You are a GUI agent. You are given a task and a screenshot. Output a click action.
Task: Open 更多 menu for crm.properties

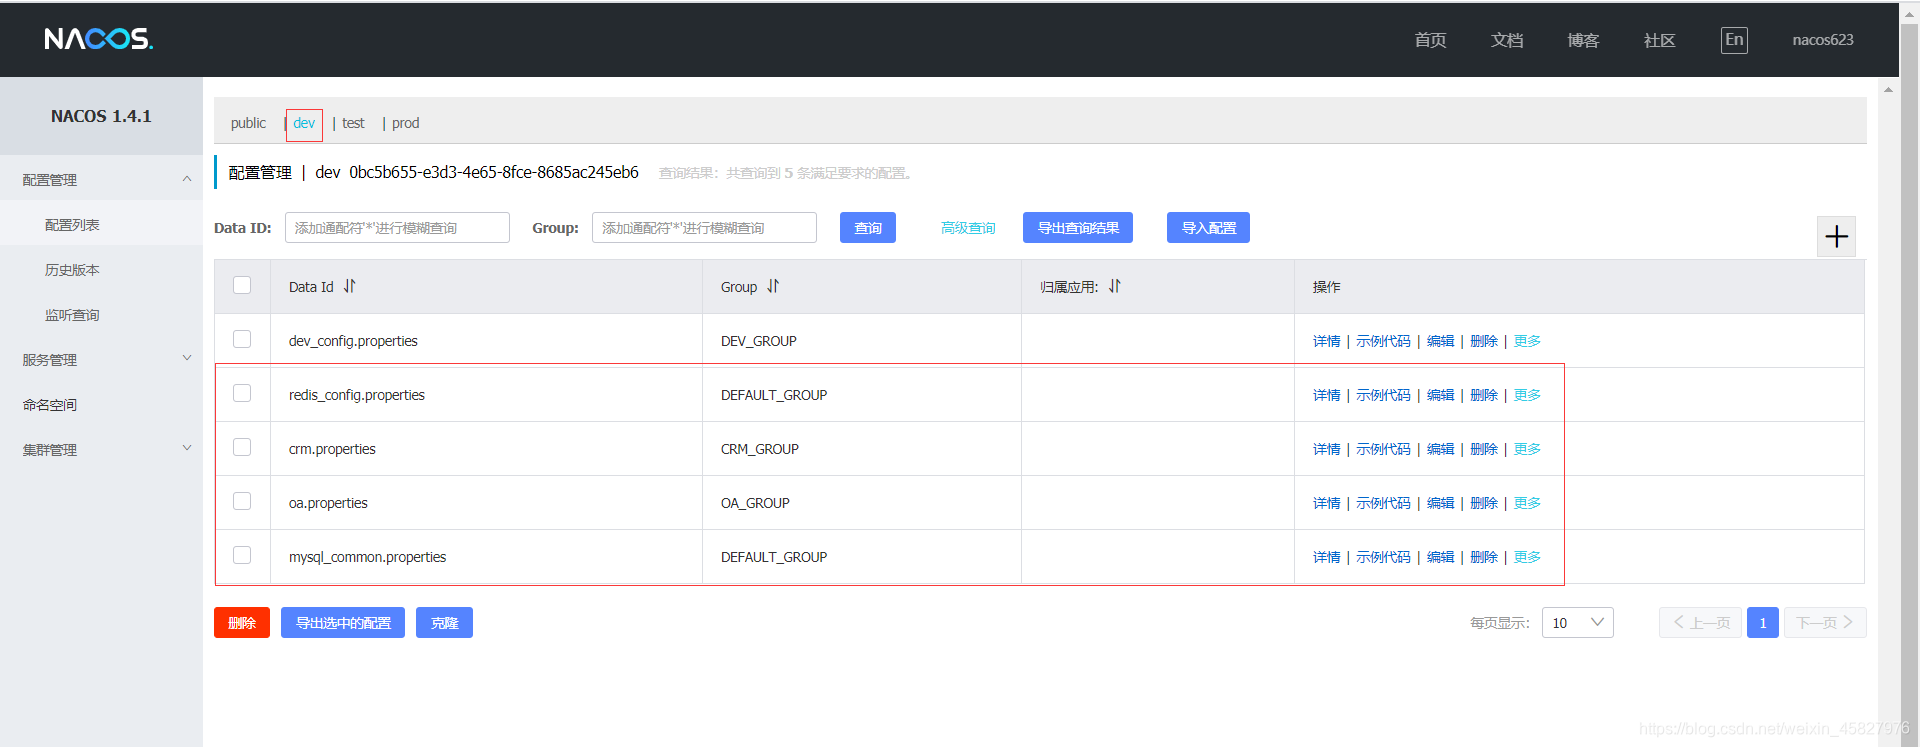1527,449
